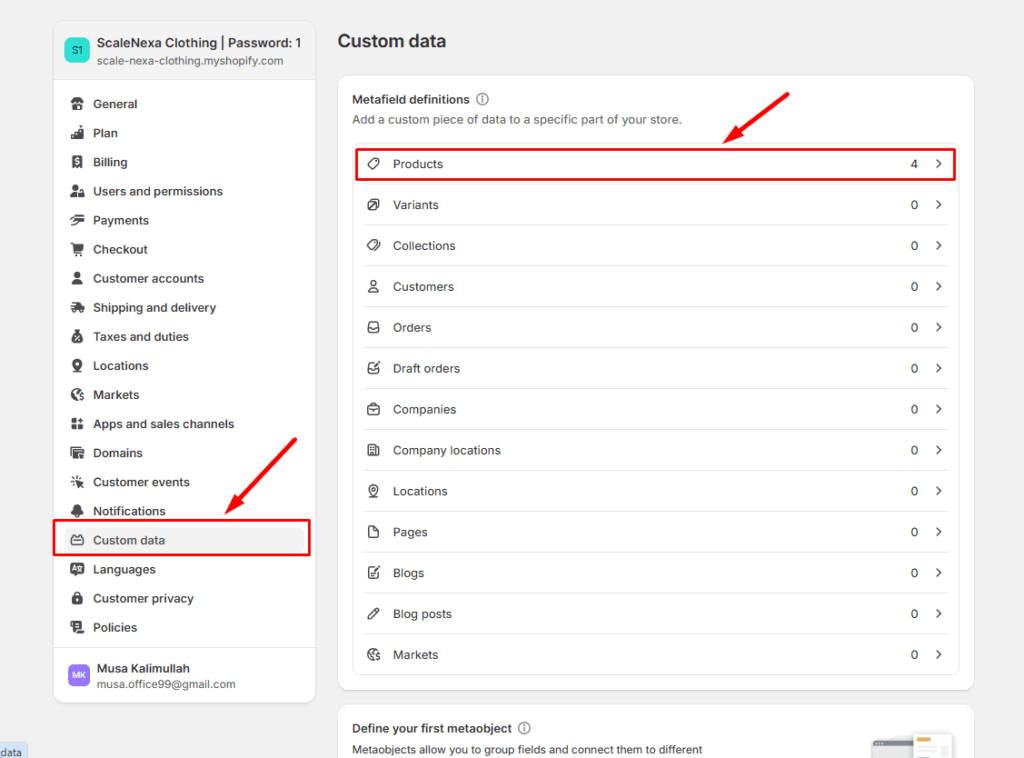Expand Orders row chevron
Viewport: 1024px width, 758px height.
938,327
